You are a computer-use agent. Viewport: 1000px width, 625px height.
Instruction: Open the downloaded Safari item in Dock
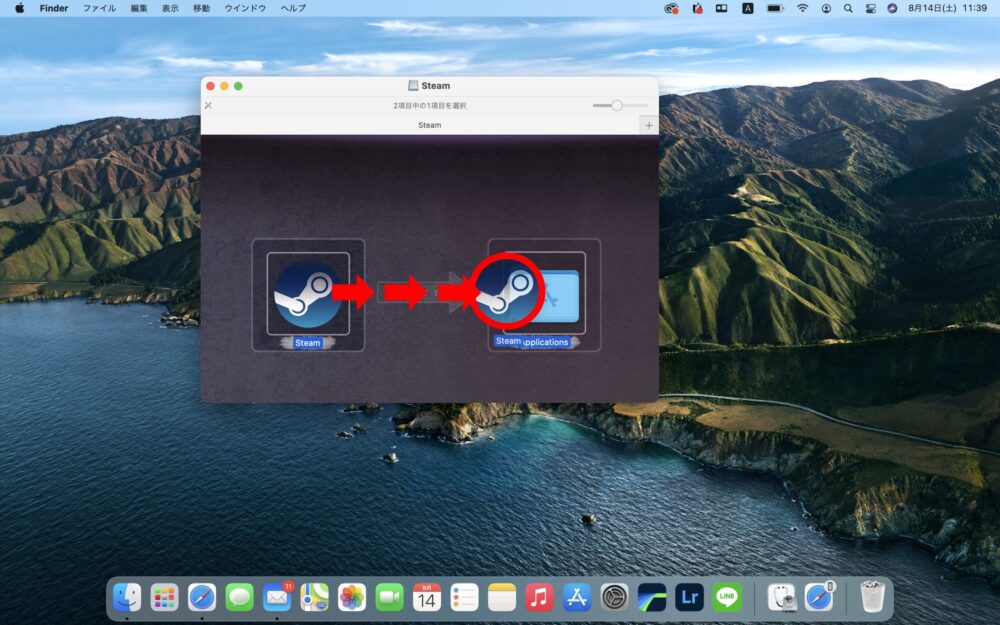tap(819, 598)
